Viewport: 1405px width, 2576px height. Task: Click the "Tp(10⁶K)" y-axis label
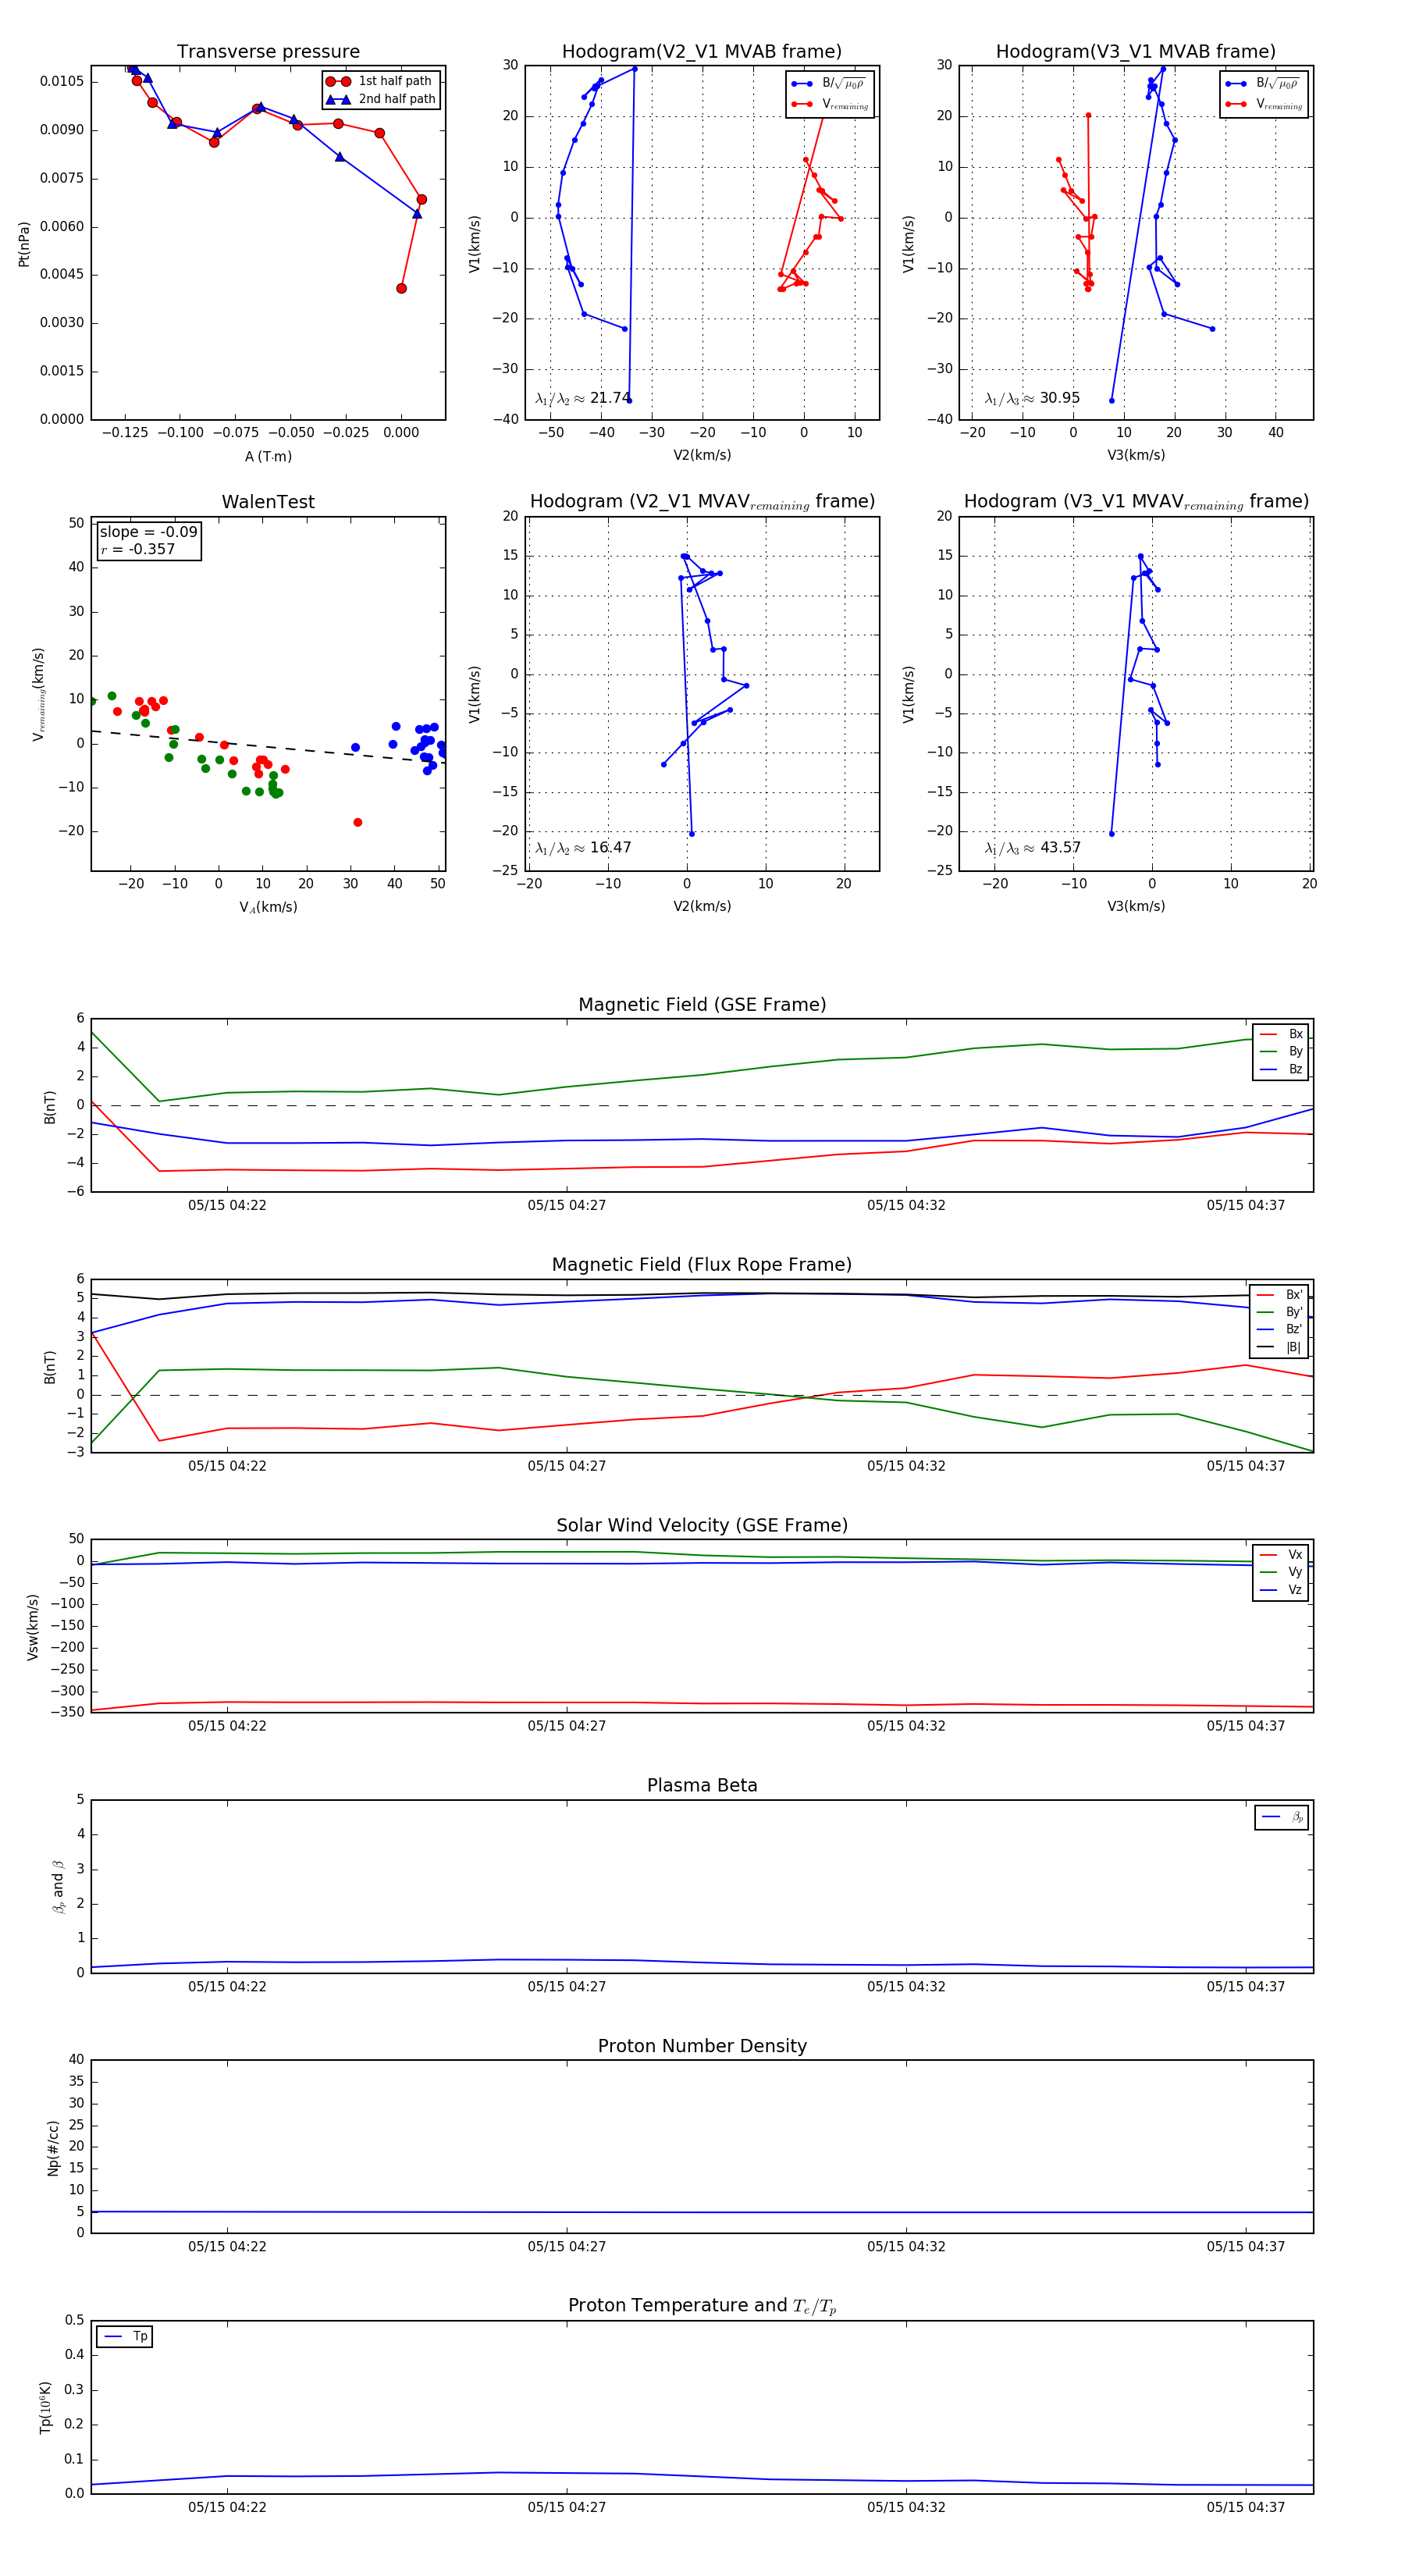point(45,2408)
